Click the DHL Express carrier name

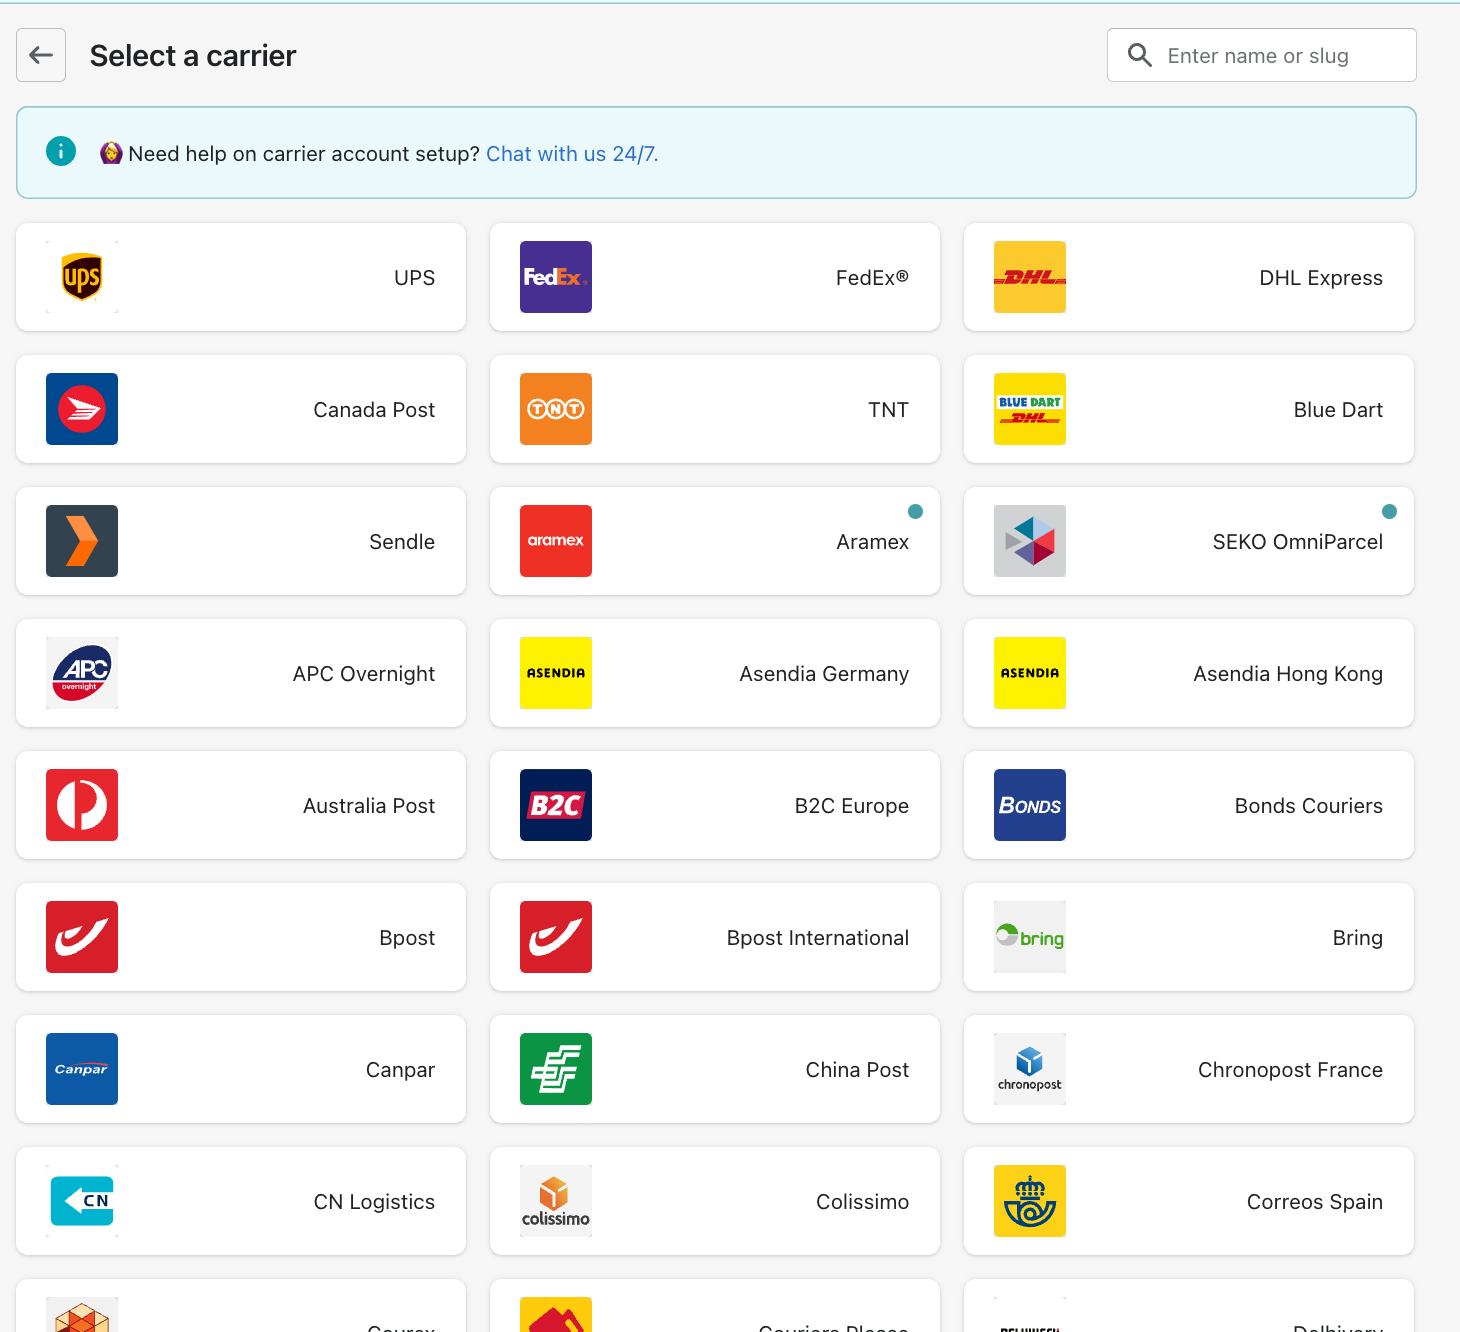(1321, 278)
